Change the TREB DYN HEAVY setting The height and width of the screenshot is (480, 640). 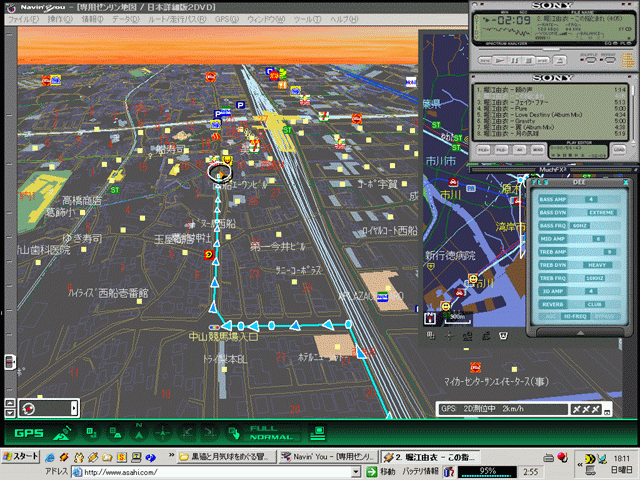[x=597, y=265]
